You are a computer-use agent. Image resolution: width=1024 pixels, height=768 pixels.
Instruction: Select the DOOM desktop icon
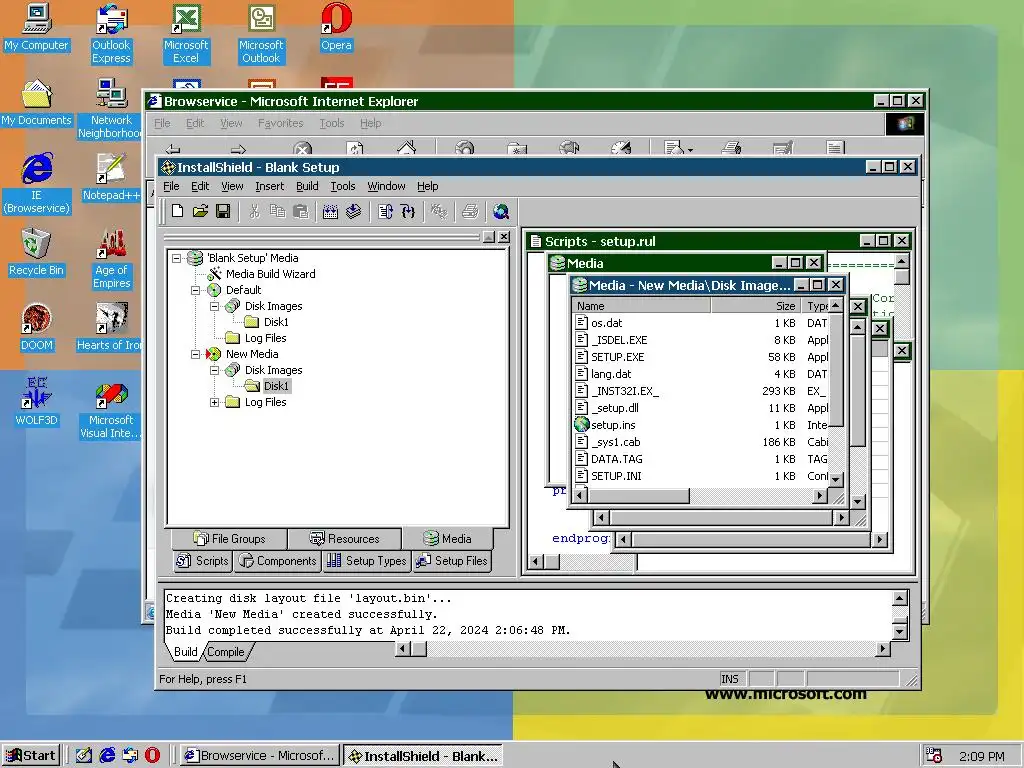point(36,327)
